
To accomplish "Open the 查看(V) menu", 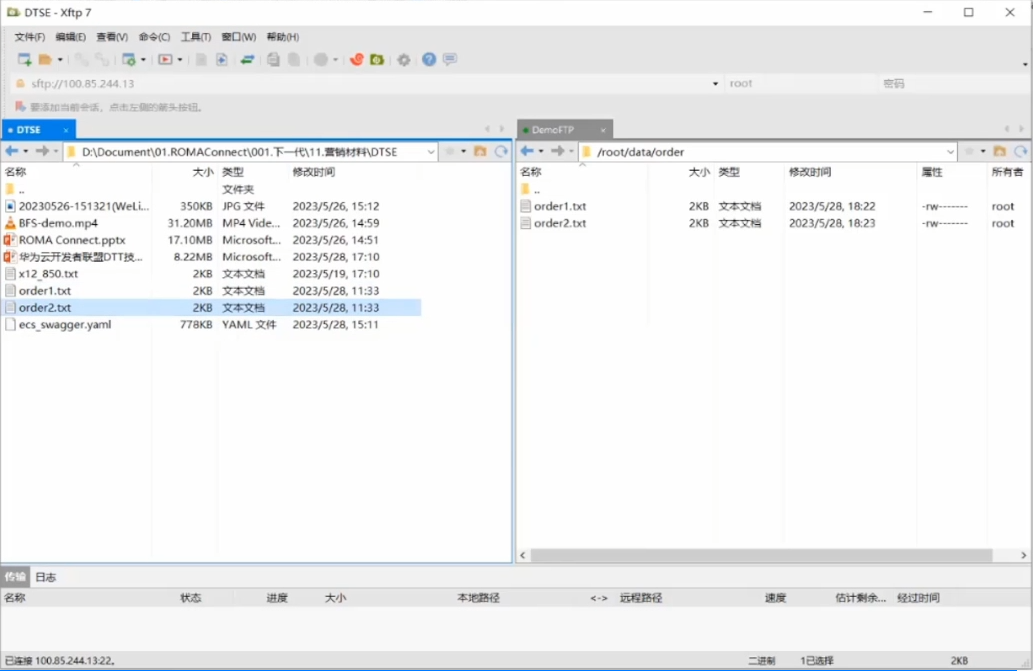I will pyautogui.click(x=112, y=37).
